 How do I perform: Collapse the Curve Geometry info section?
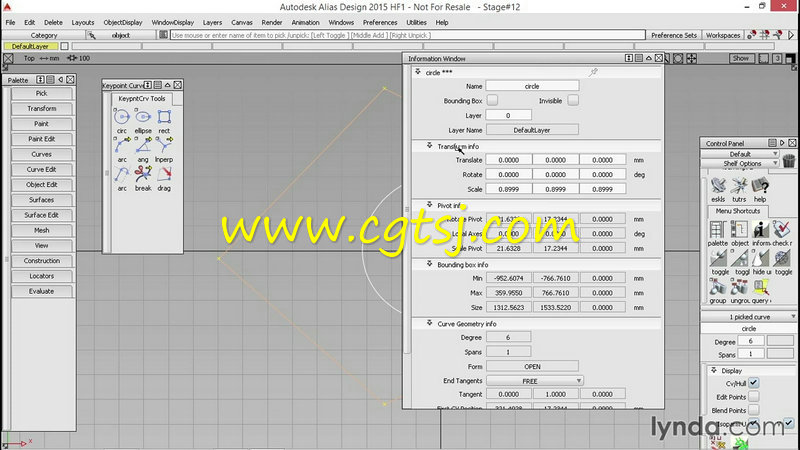pos(430,323)
